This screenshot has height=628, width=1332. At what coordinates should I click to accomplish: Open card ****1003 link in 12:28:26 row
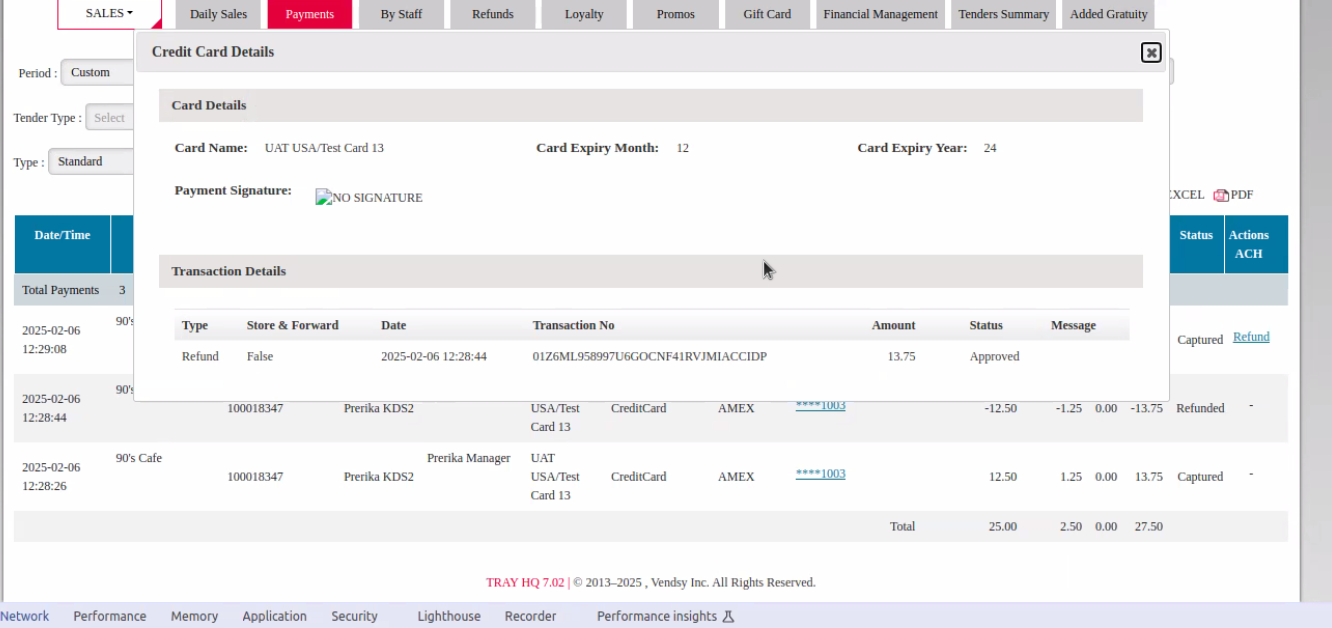(820, 474)
